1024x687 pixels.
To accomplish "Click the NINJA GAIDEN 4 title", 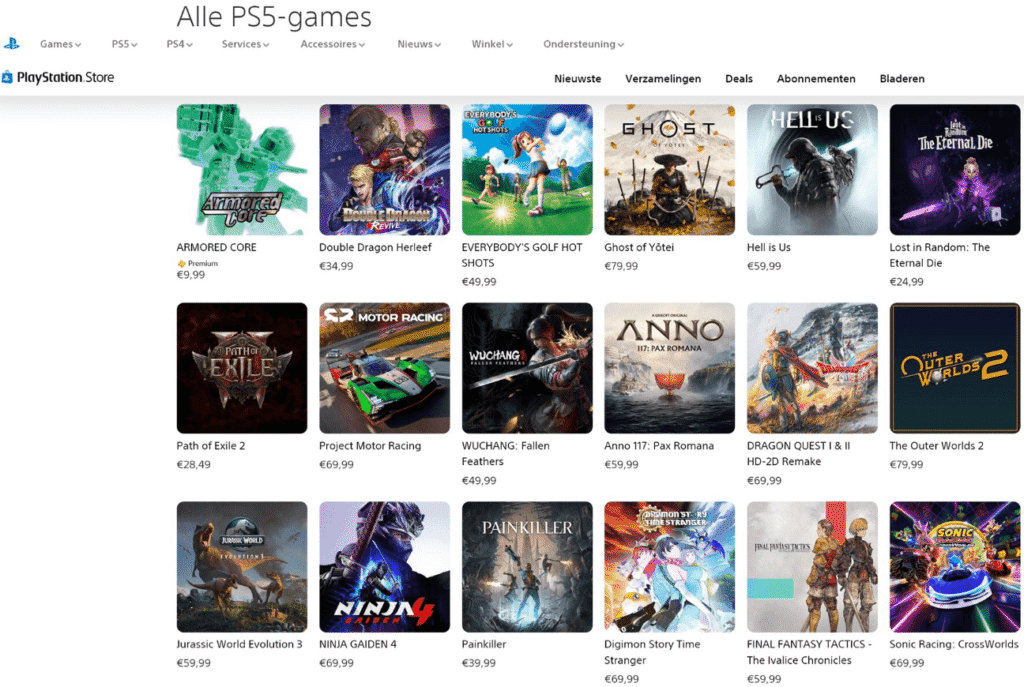I will (x=358, y=644).
